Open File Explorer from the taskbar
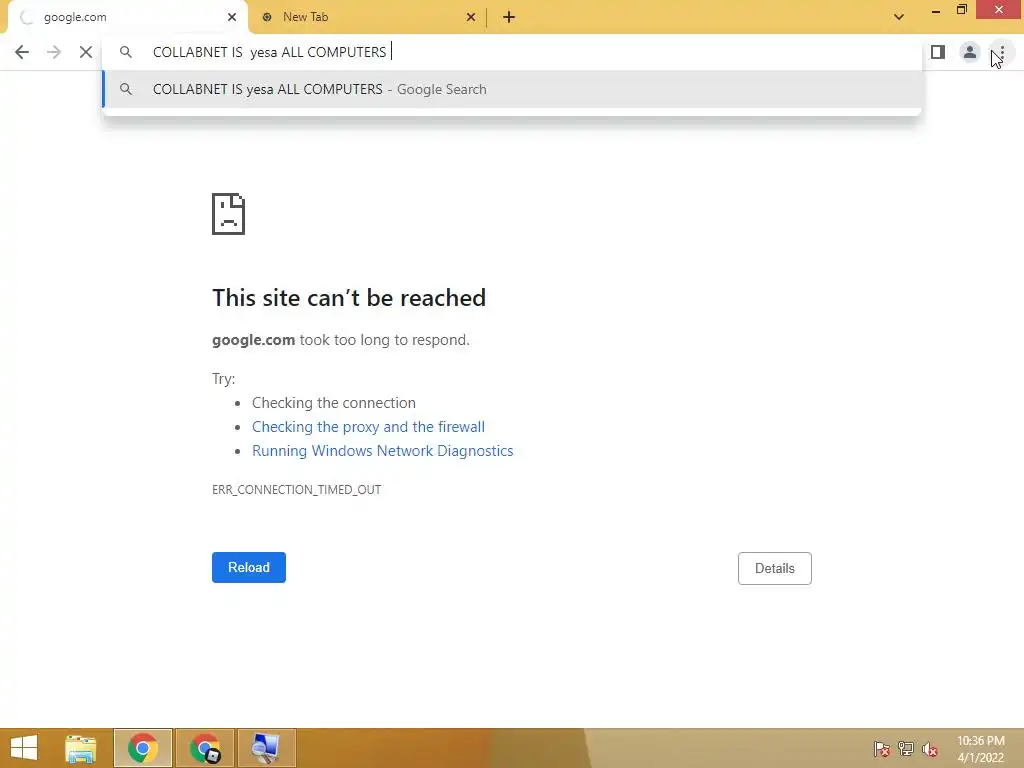The height and width of the screenshot is (768, 1024). click(x=81, y=748)
